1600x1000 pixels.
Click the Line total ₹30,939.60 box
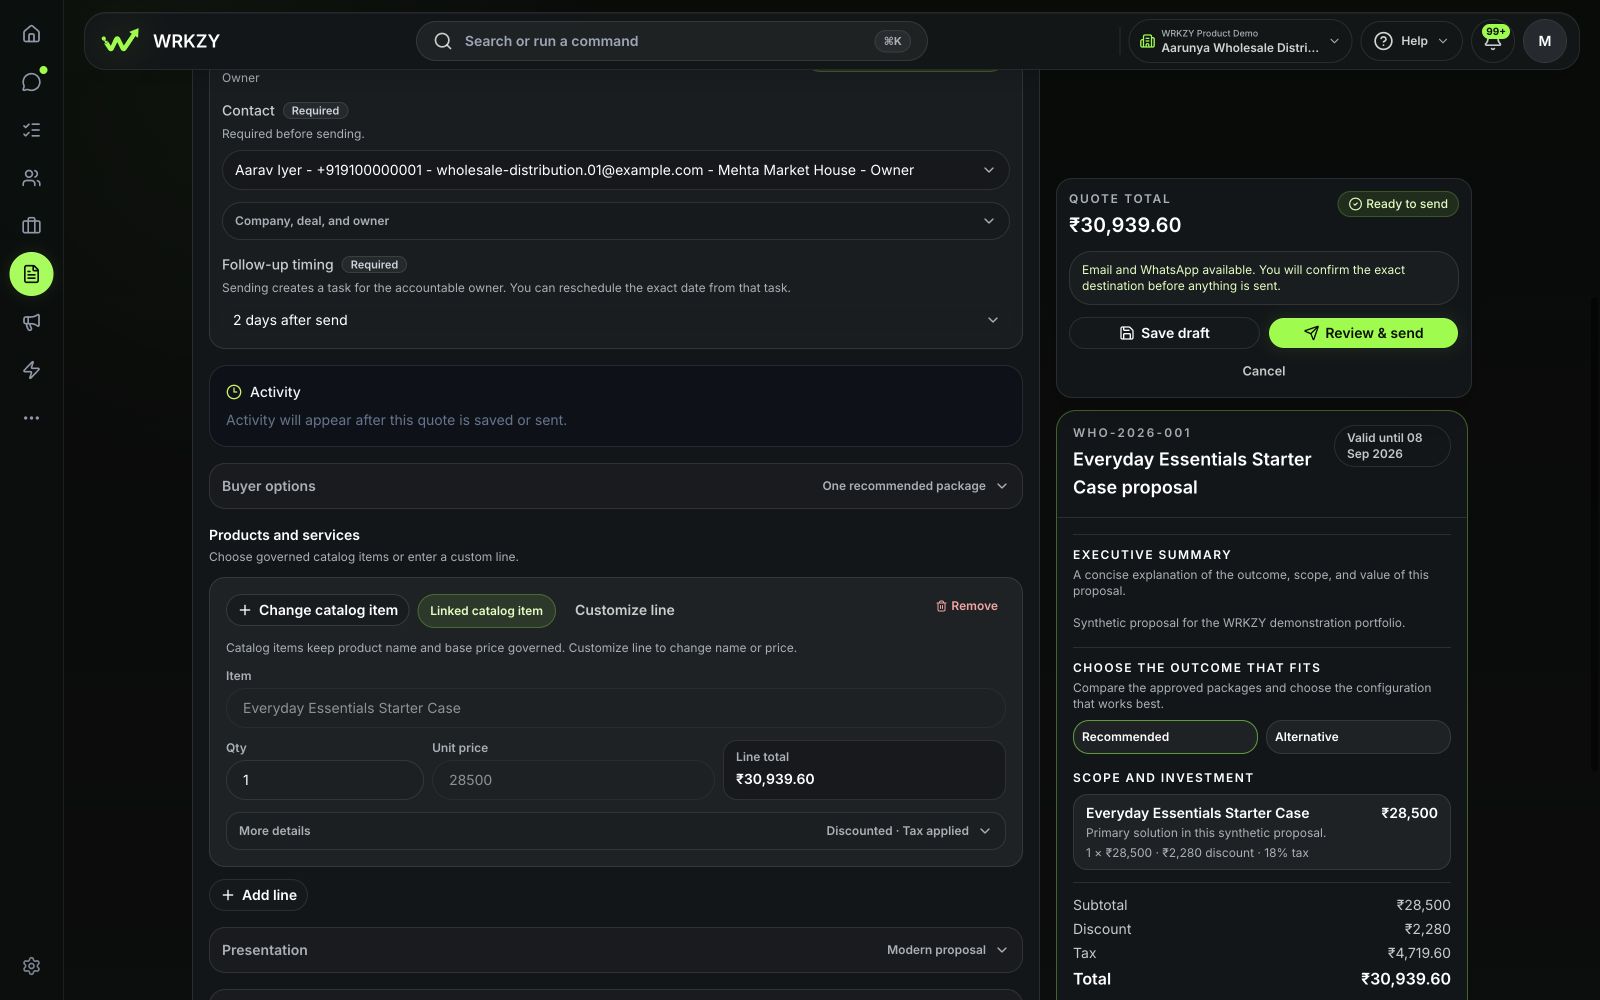pos(864,770)
